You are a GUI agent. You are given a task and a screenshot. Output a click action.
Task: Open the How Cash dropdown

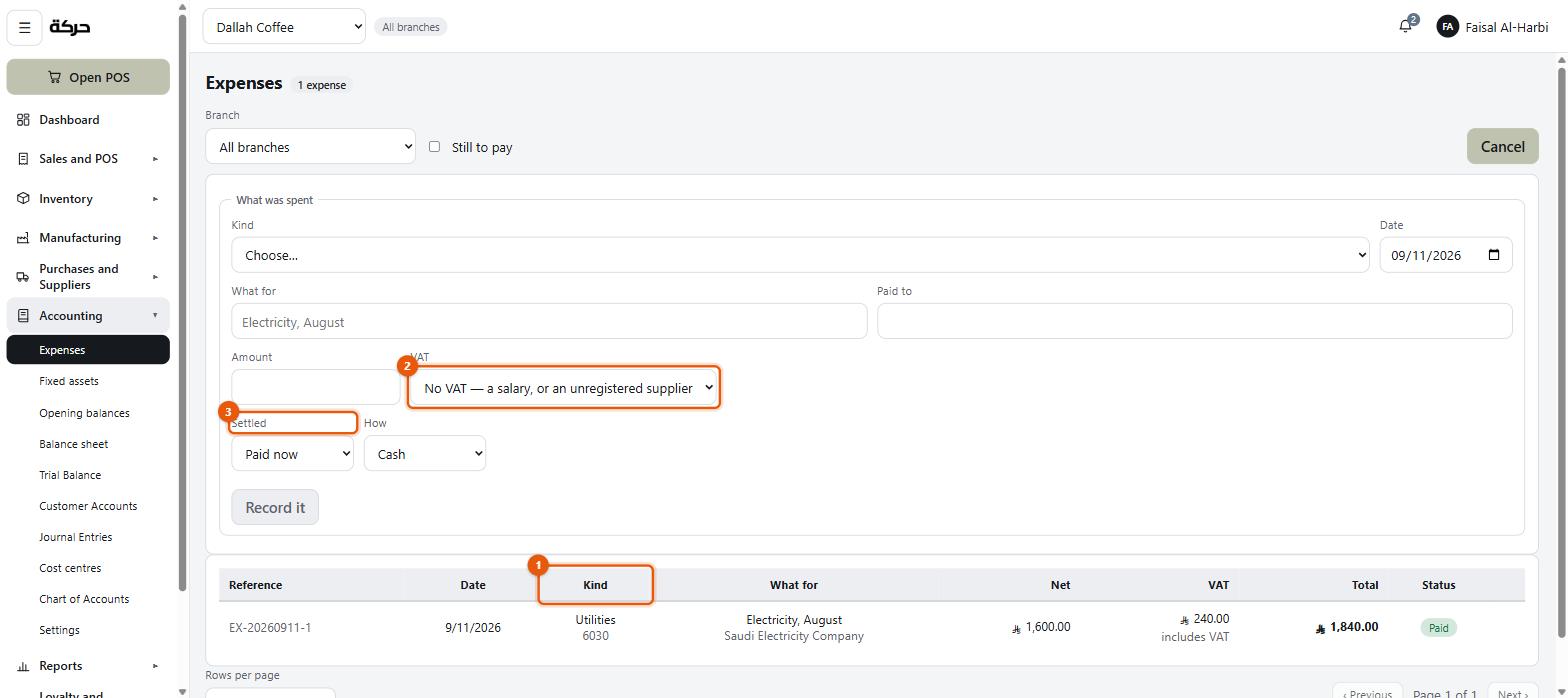coord(425,454)
